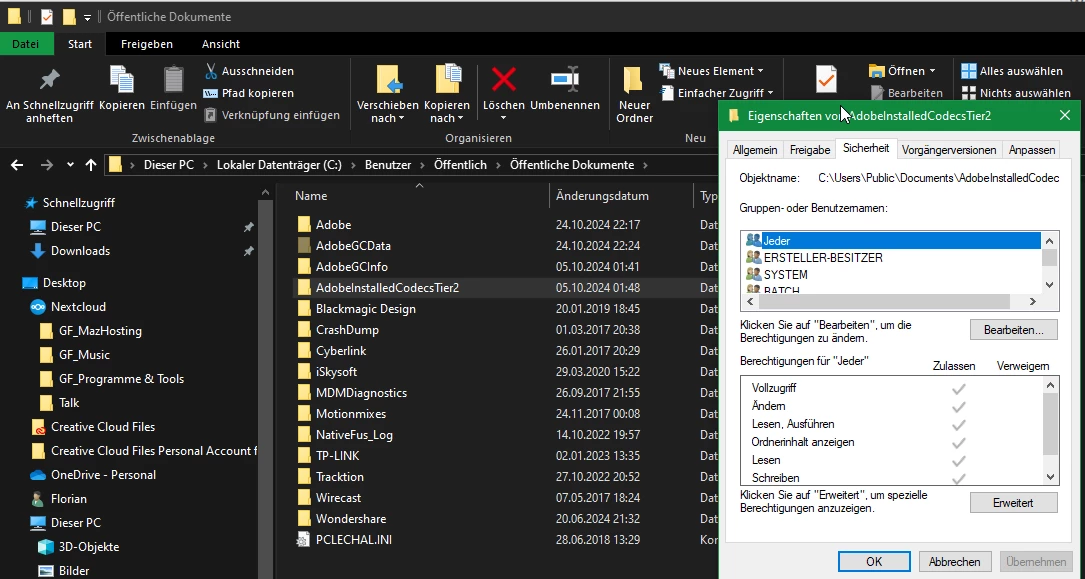The image size is (1085, 579).
Task: Open OneDrive - Personal in the sidebar
Action: (x=103, y=475)
